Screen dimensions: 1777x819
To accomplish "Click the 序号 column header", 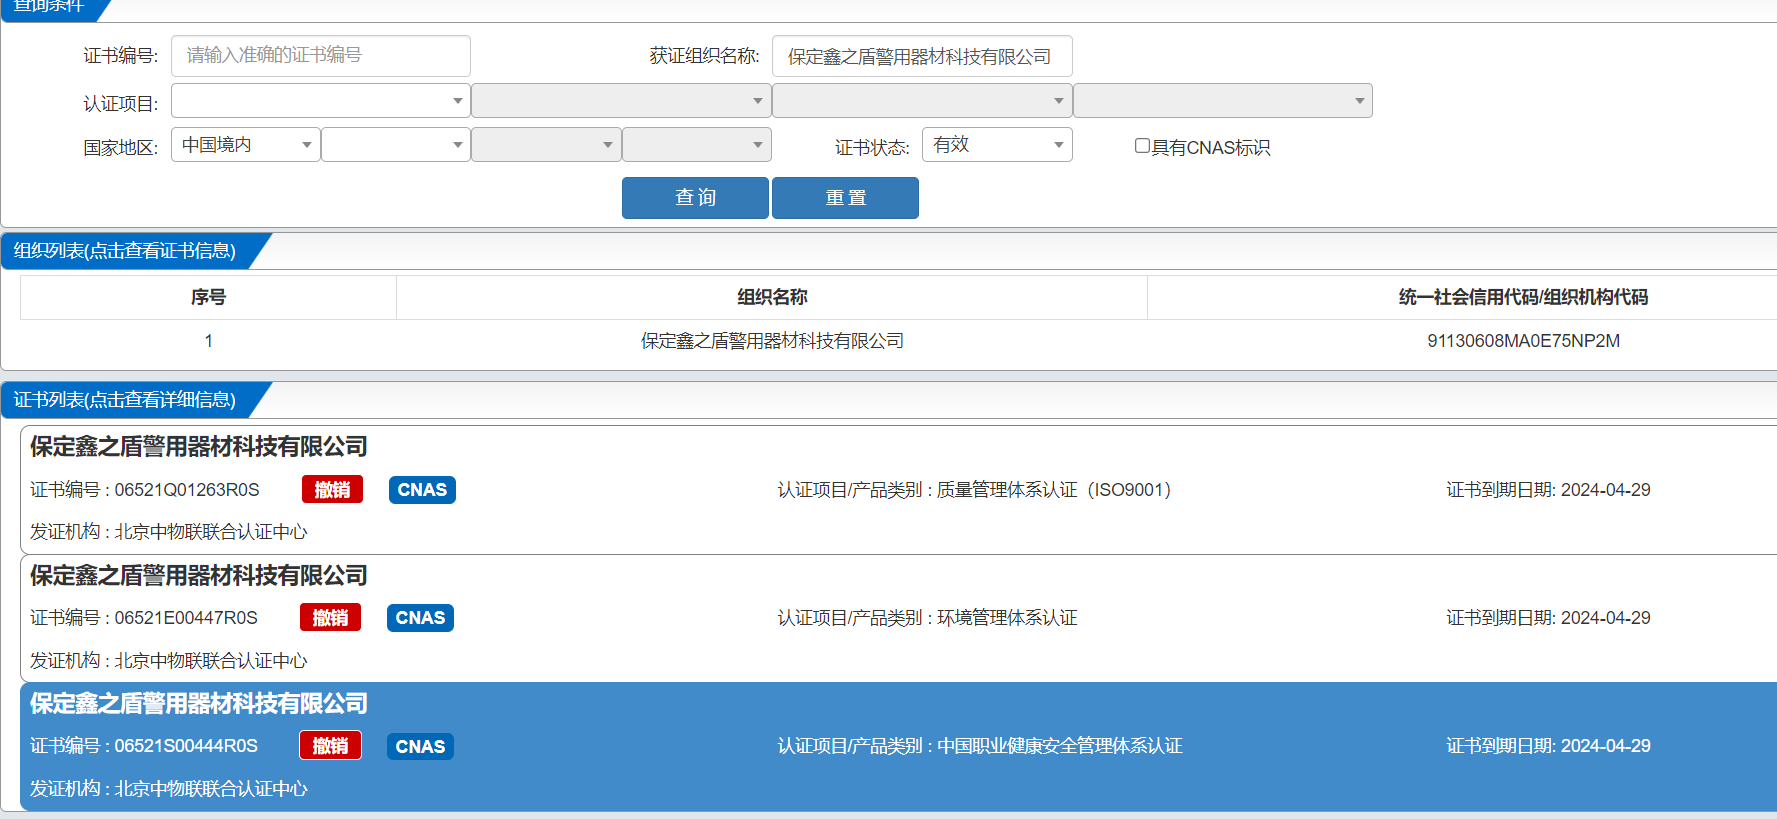I will click(x=208, y=297).
